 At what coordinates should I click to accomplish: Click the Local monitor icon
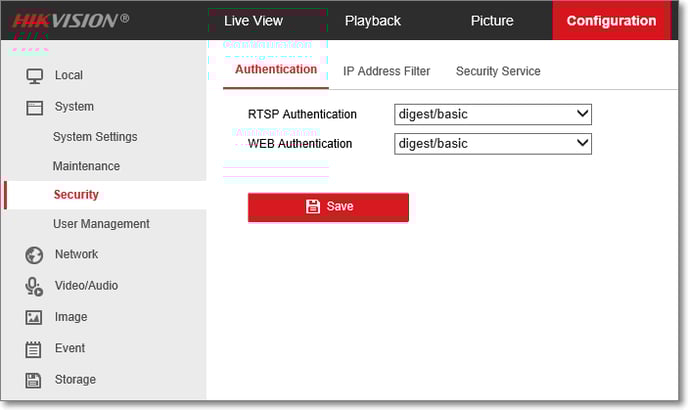pyautogui.click(x=34, y=76)
